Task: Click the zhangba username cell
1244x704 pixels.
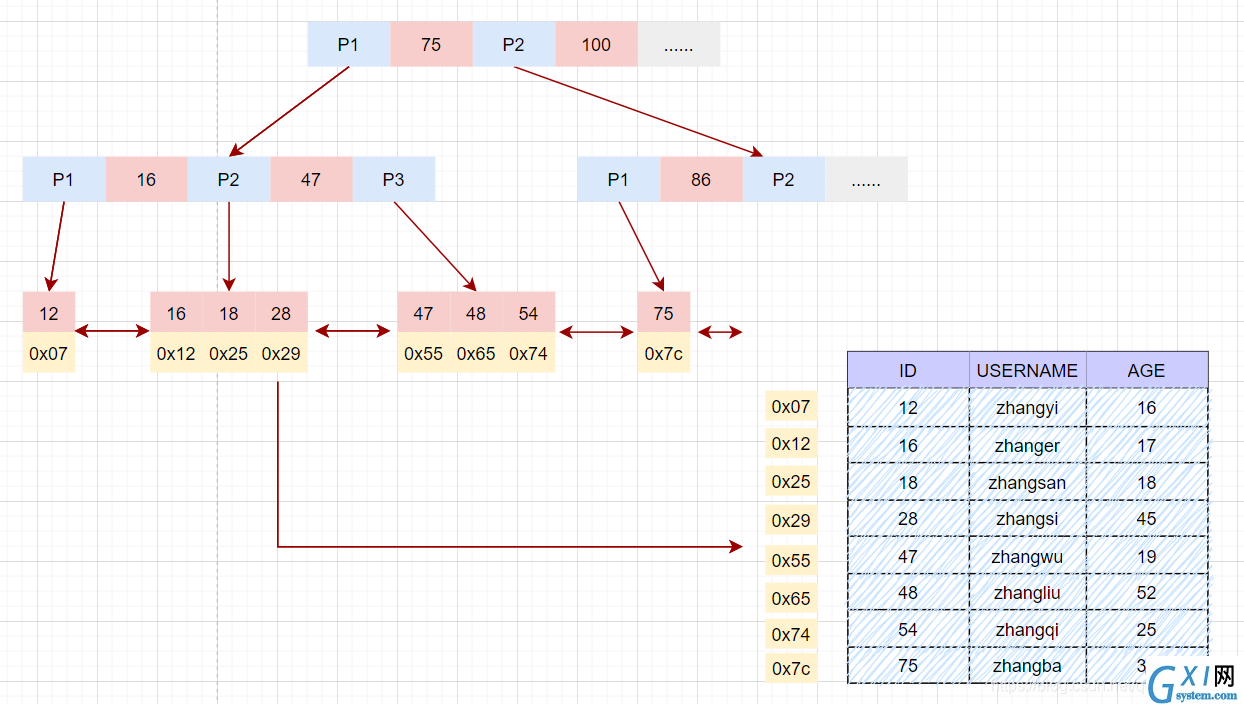Action: pos(1027,666)
